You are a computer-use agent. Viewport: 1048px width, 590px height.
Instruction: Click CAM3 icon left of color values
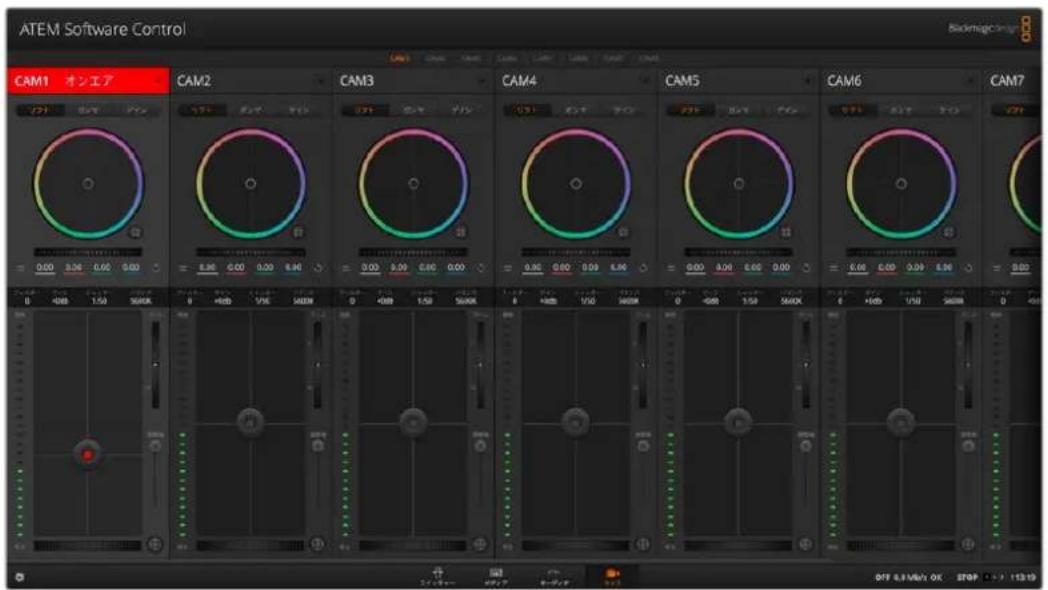coord(345,268)
